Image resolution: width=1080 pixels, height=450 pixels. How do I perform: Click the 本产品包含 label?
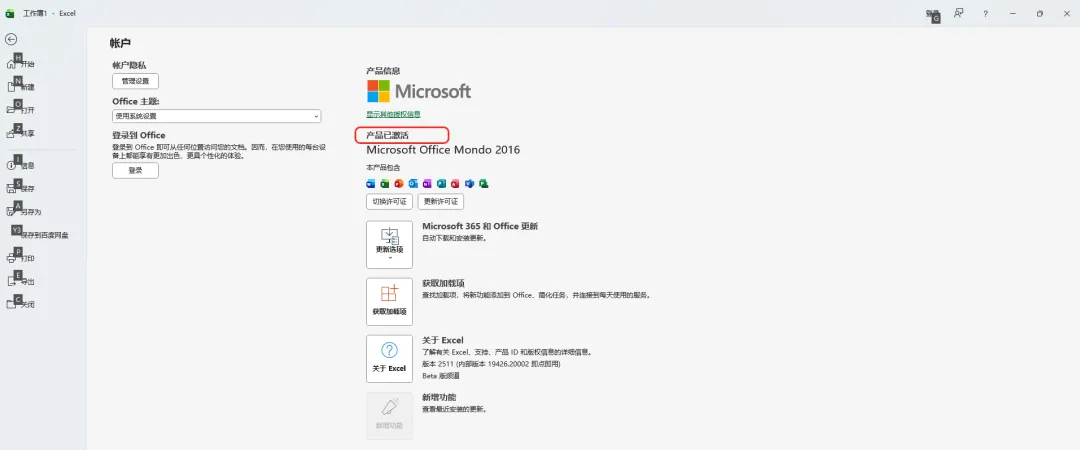click(x=383, y=167)
